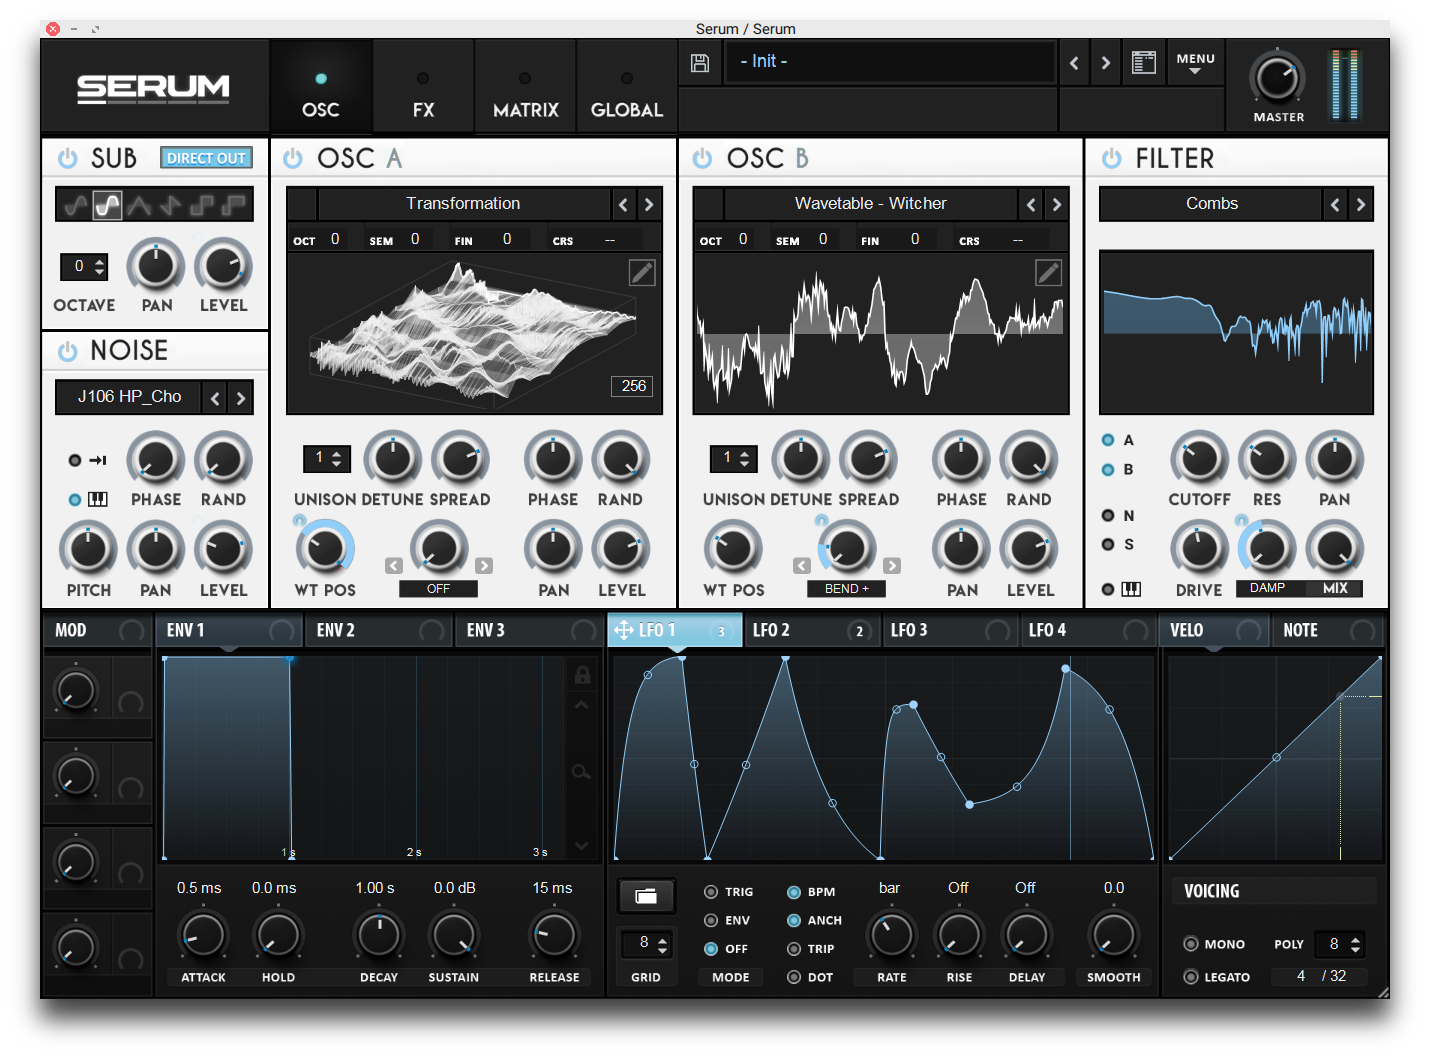Open the Wavetable - Witcher selector

pyautogui.click(x=871, y=204)
